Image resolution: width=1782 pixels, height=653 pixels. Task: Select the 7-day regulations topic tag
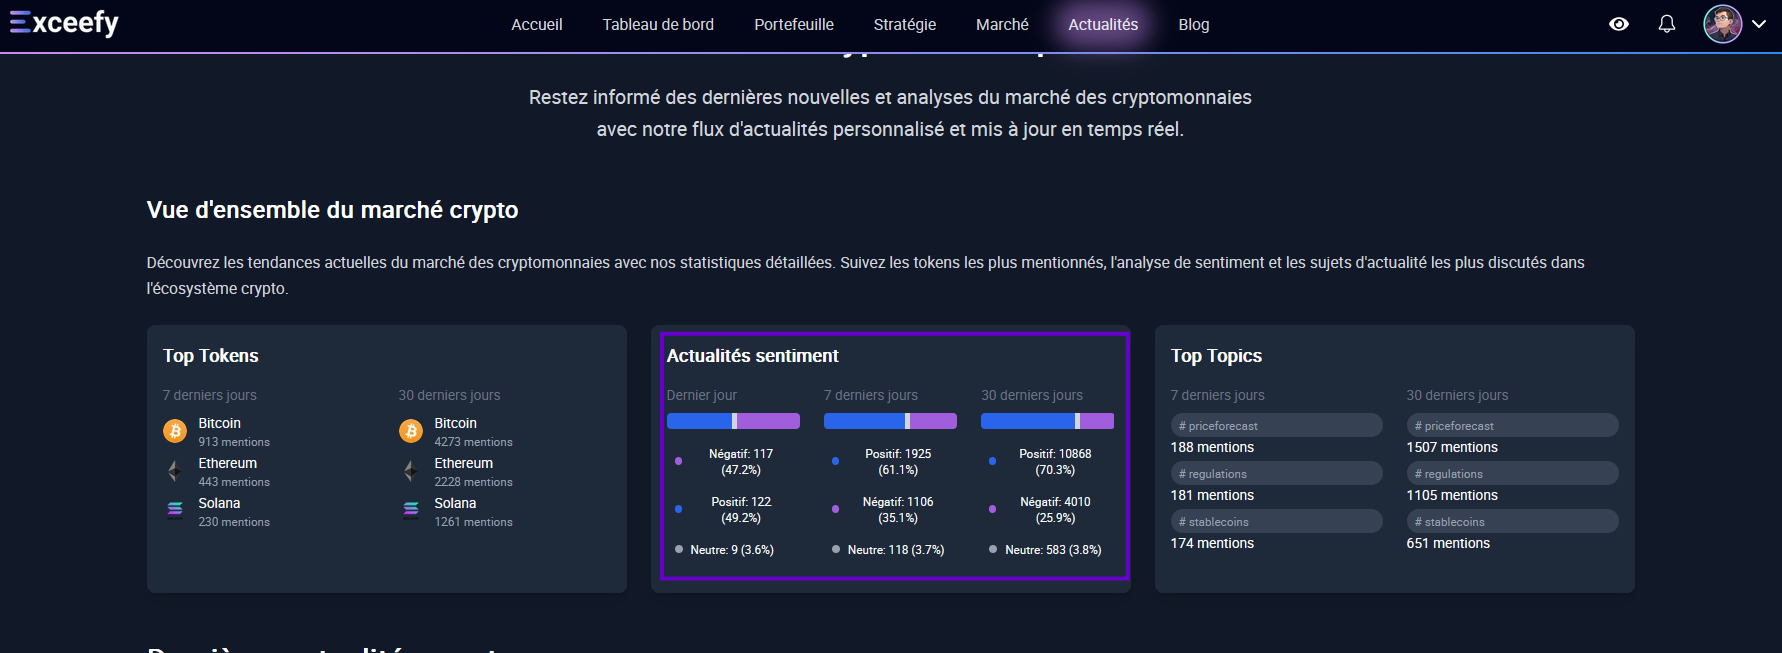[1276, 473]
